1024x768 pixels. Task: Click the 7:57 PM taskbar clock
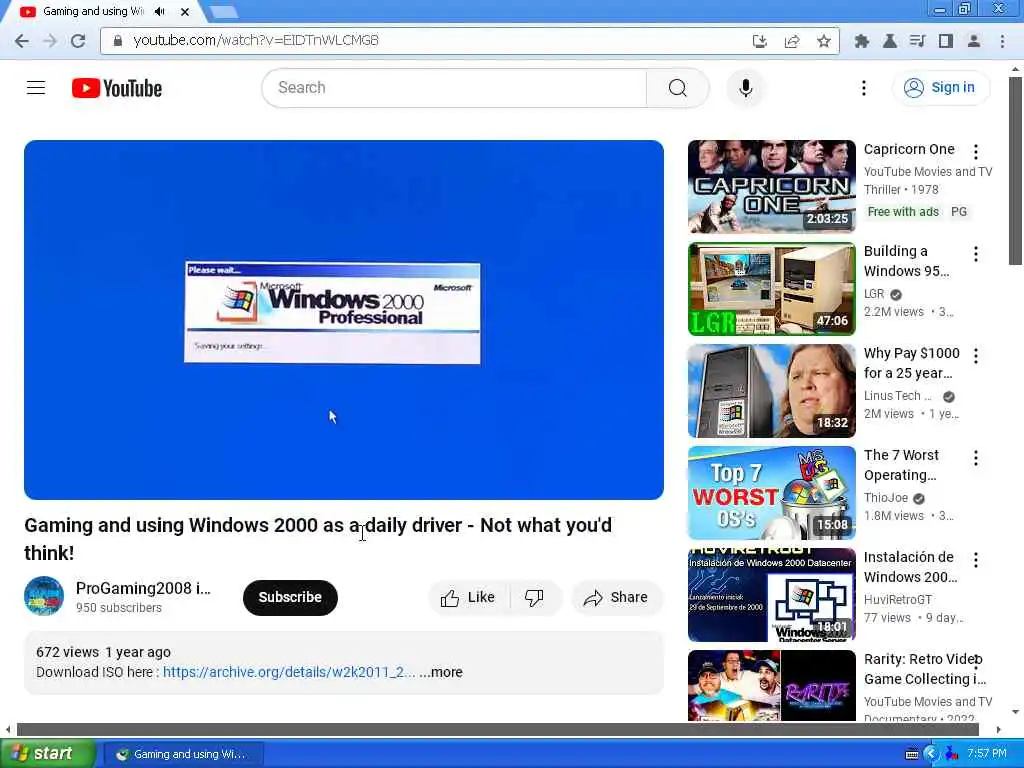(986, 754)
